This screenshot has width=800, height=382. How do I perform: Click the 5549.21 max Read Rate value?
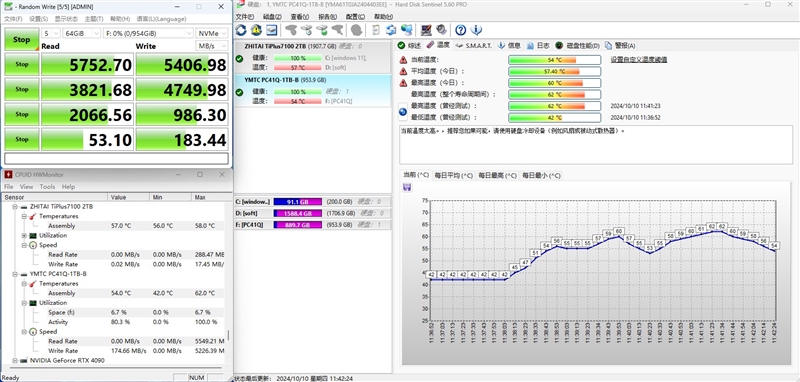point(209,341)
